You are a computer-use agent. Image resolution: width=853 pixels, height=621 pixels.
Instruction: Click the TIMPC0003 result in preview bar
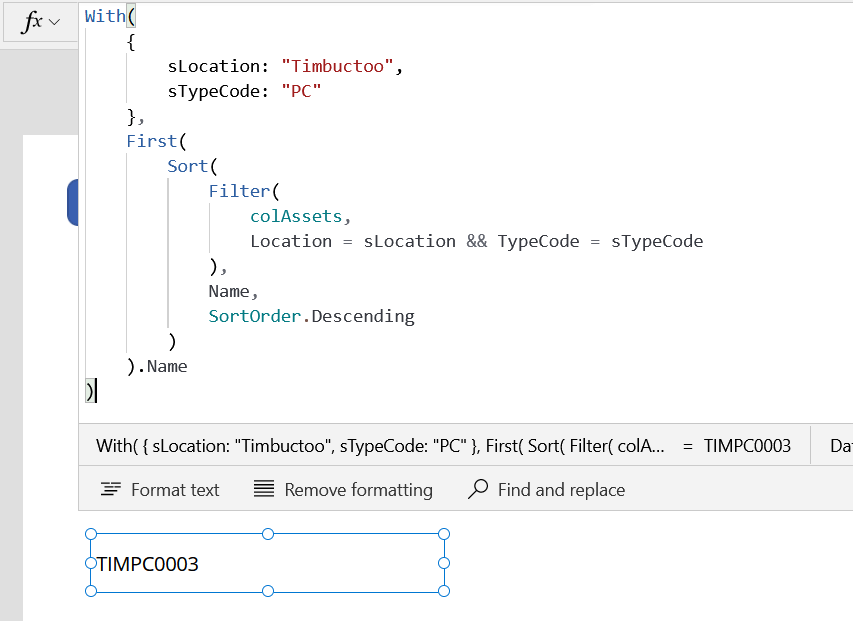coord(747,446)
